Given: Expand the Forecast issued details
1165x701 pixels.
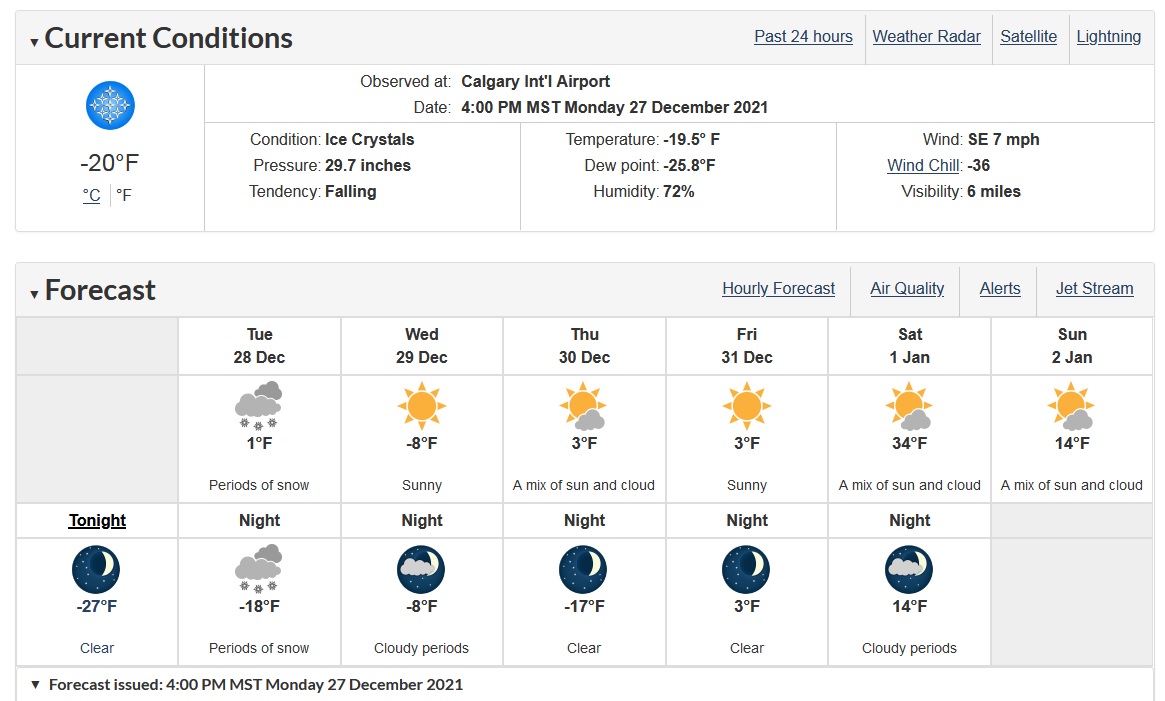Looking at the screenshot, I should coord(35,684).
